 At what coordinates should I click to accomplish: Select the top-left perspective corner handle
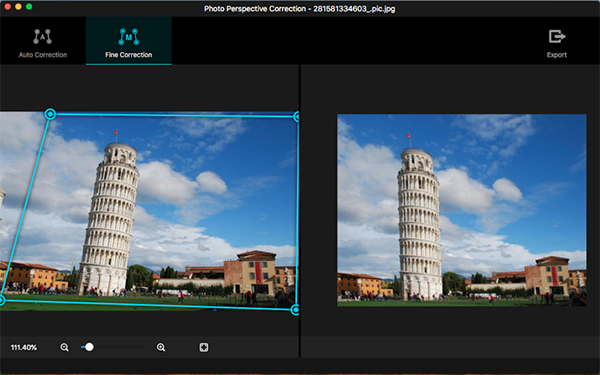pyautogui.click(x=50, y=114)
